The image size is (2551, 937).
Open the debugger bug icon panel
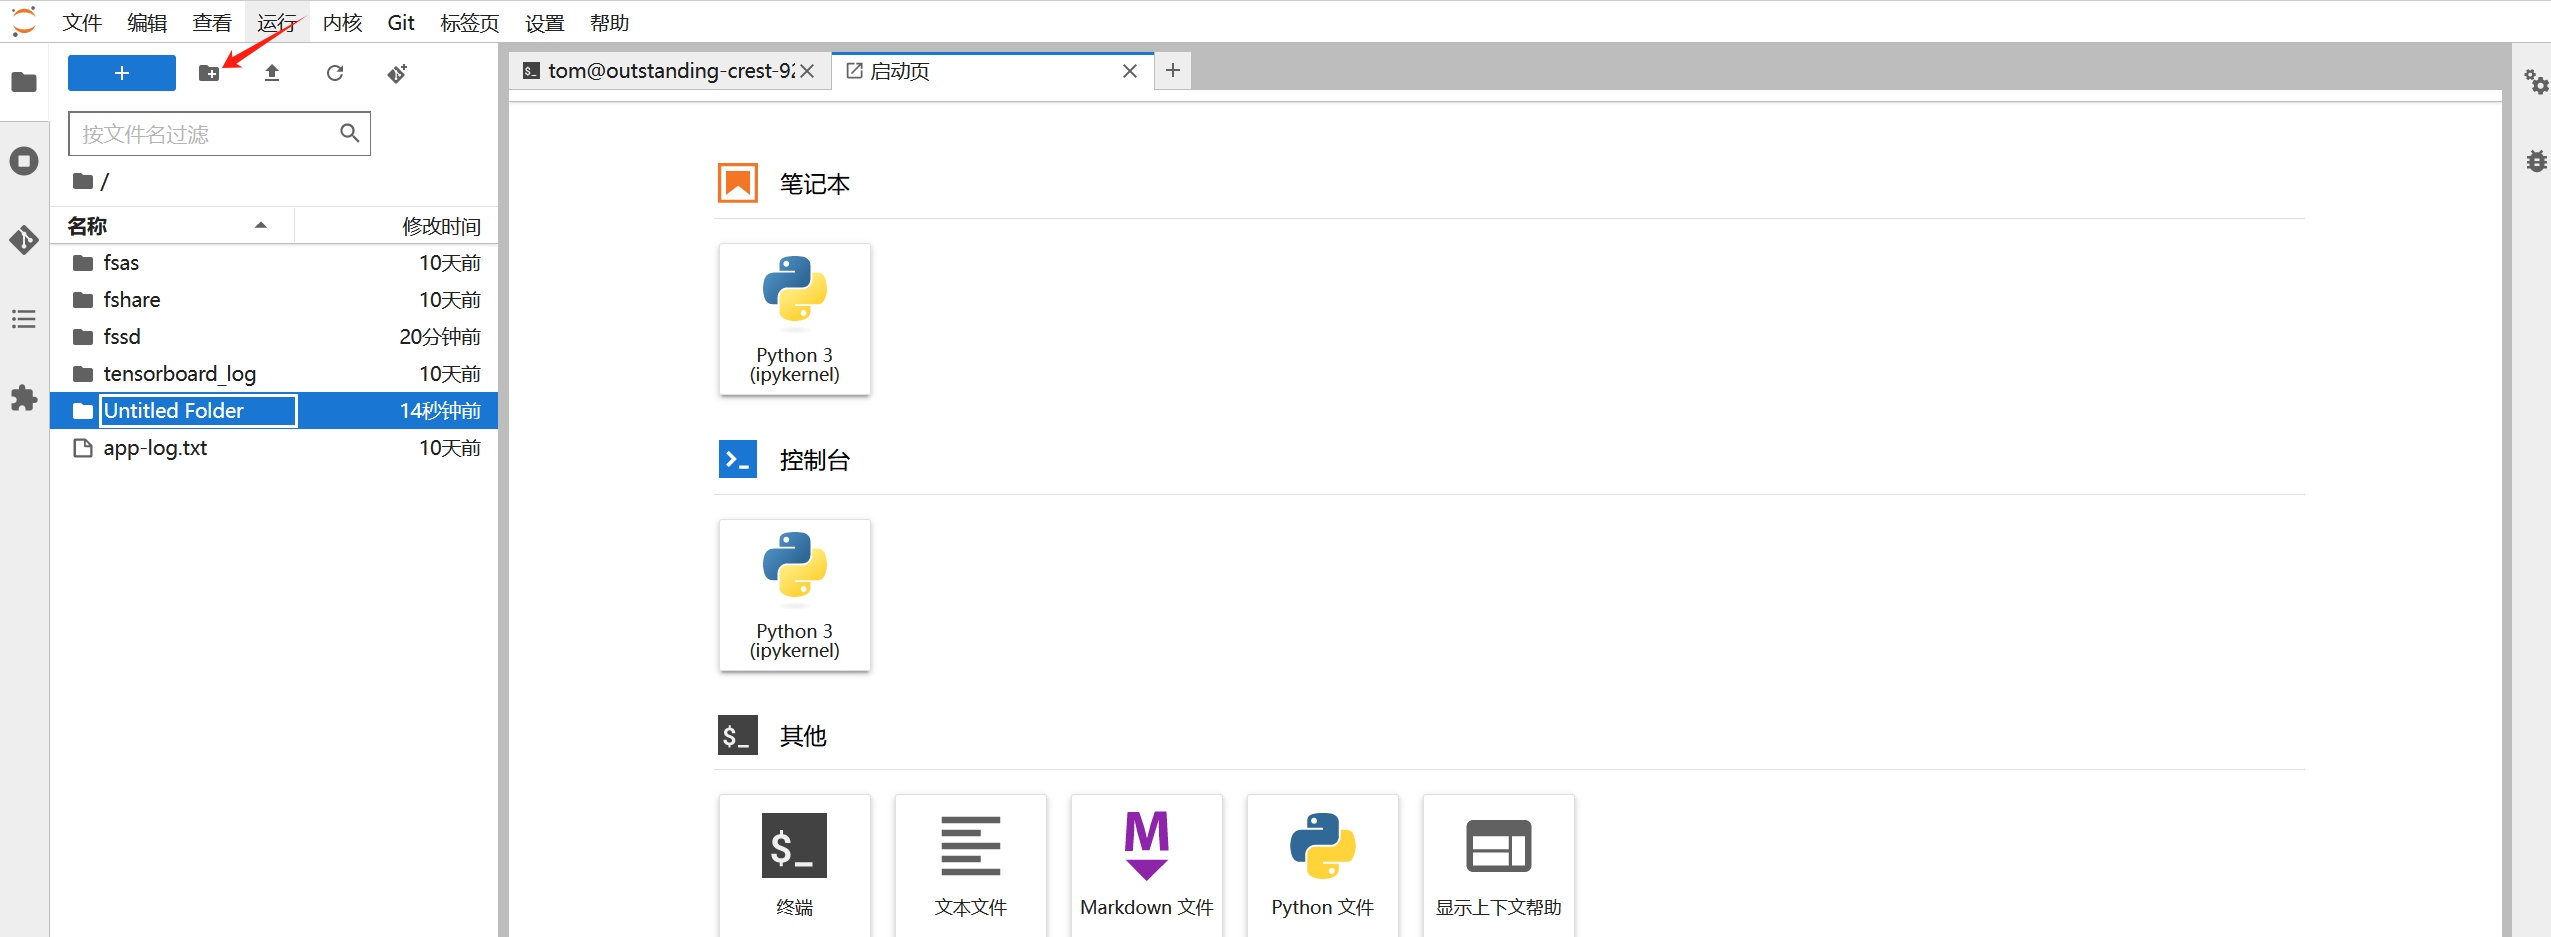click(x=2536, y=161)
